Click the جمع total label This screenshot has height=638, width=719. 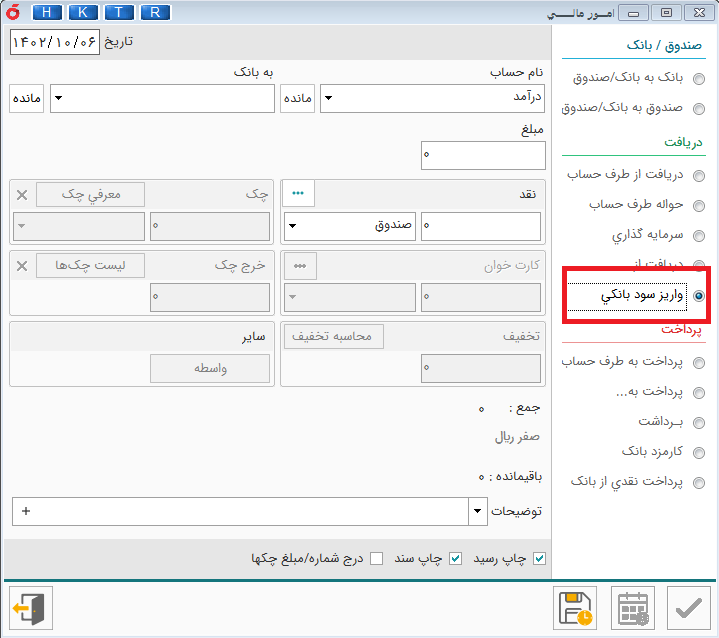(525, 408)
